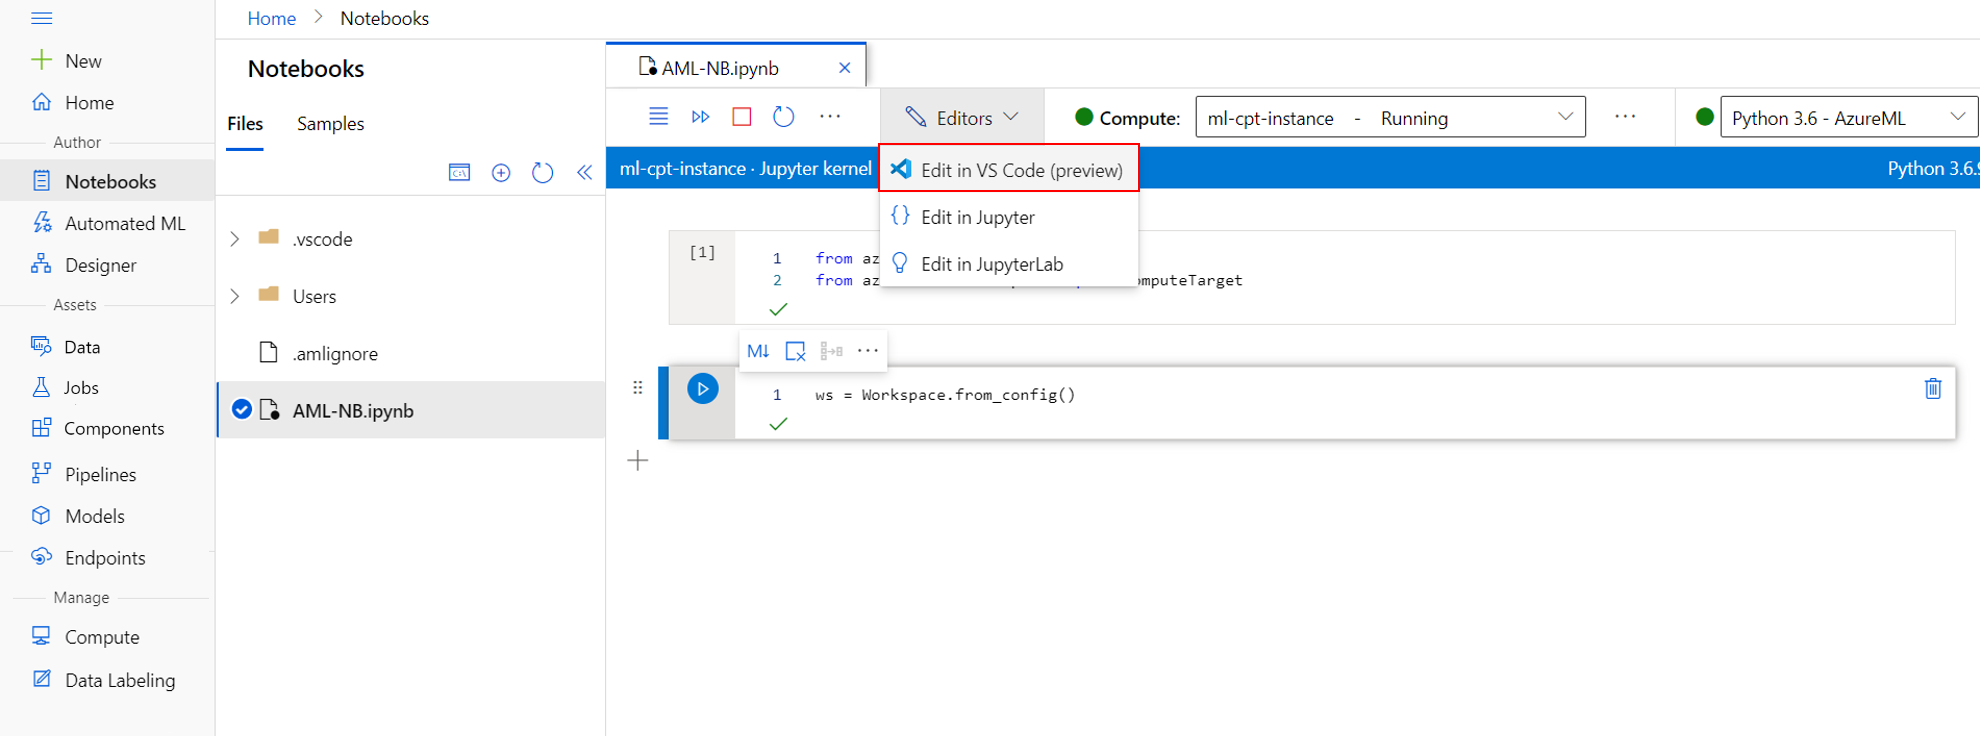Image resolution: width=1980 pixels, height=736 pixels.
Task: Open more cell actions menu
Action: (x=868, y=351)
